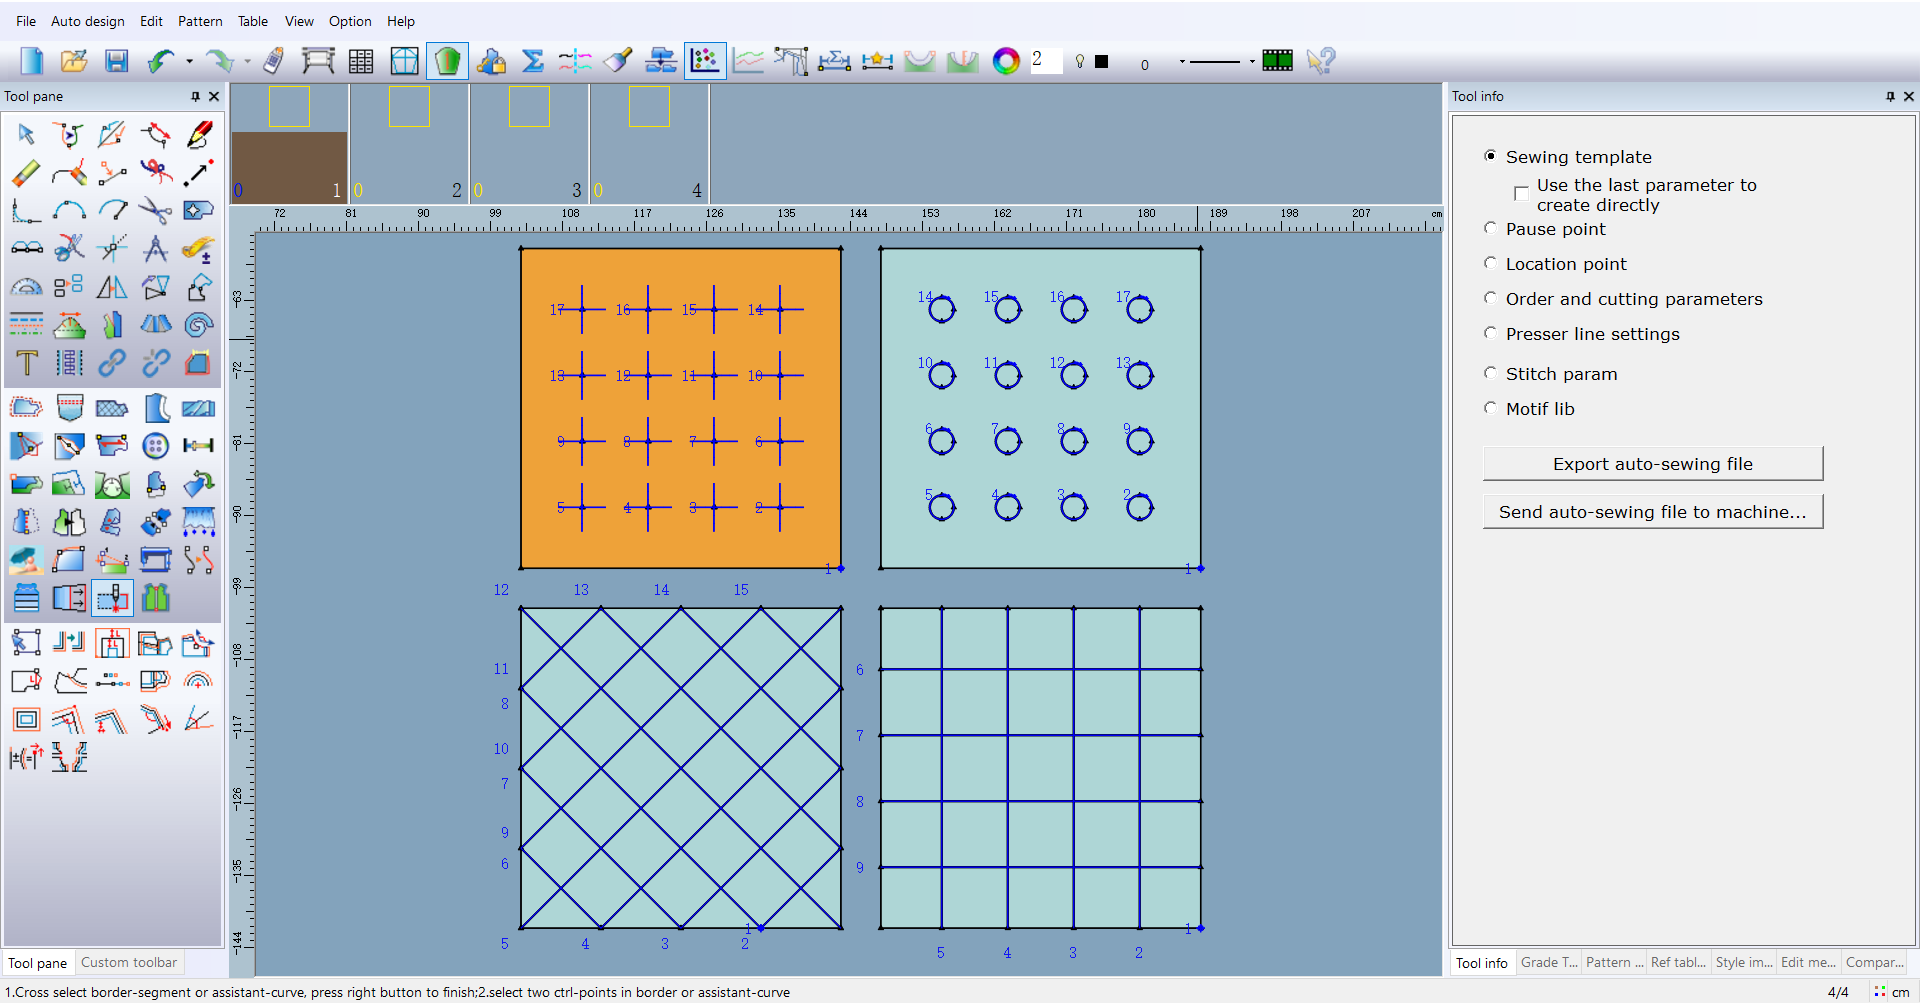
Task: Select the yellow T text tool
Action: (26, 362)
